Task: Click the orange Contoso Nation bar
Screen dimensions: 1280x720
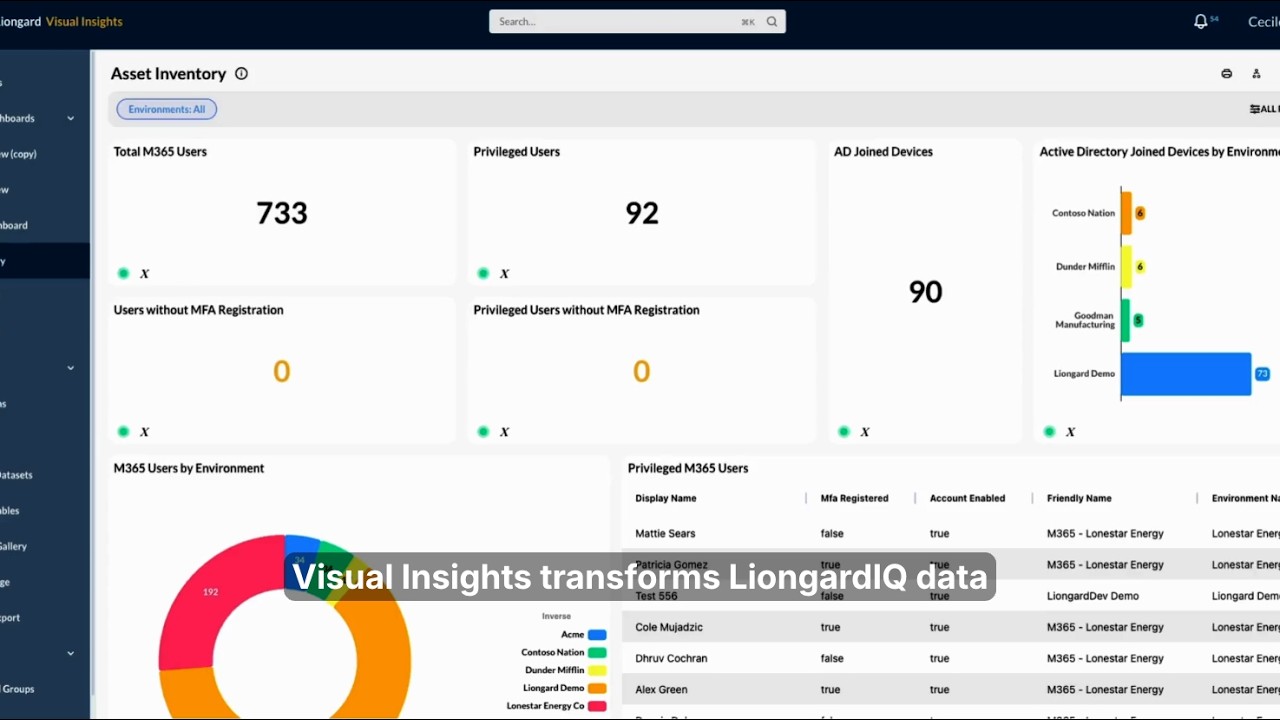Action: pyautogui.click(x=1127, y=213)
